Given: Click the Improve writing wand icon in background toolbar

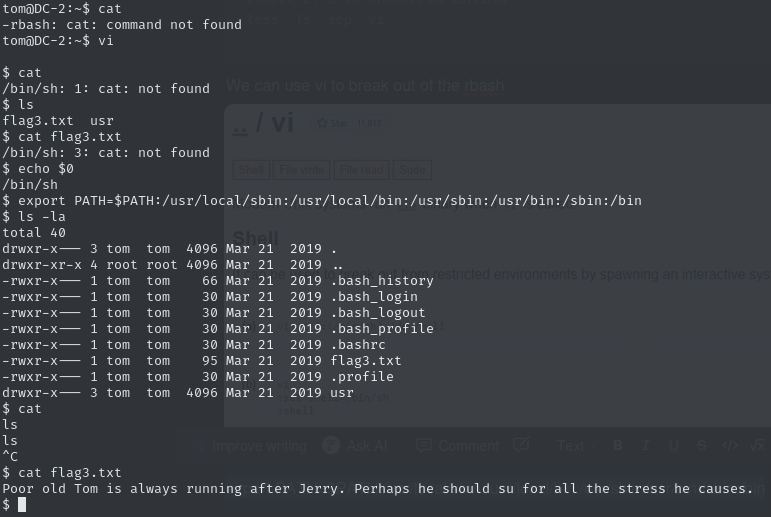Looking at the screenshot, I should (198, 446).
